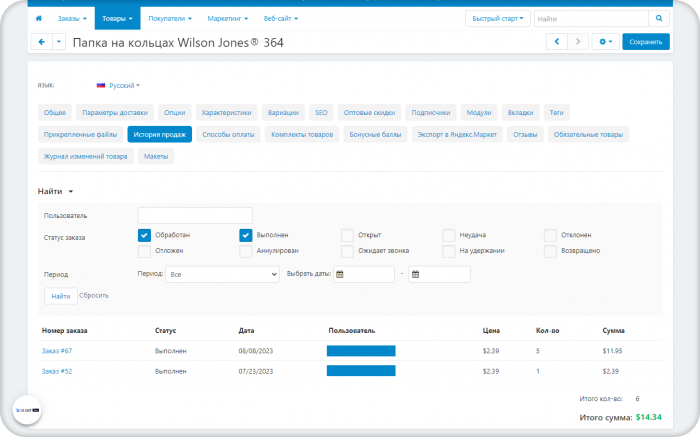The width and height of the screenshot is (700, 437).
Task: Open the Маркетинг dropdown menu
Action: (x=228, y=18)
